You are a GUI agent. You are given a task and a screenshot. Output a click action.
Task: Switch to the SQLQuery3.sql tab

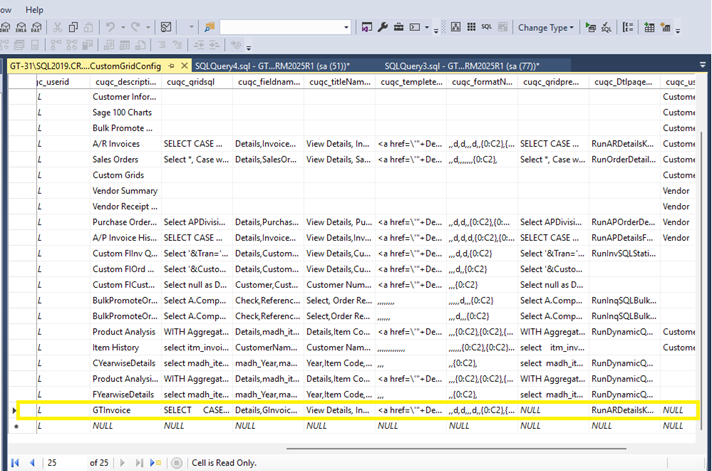[461, 65]
